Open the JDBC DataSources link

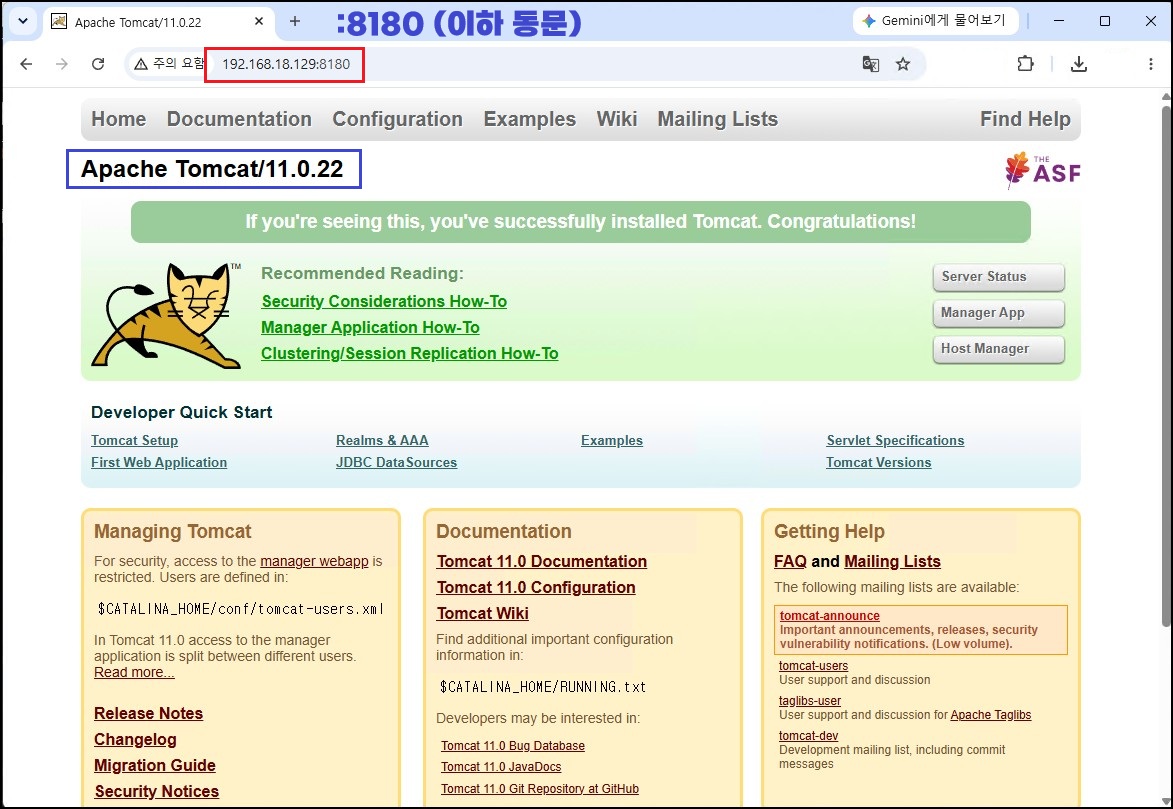tap(396, 462)
